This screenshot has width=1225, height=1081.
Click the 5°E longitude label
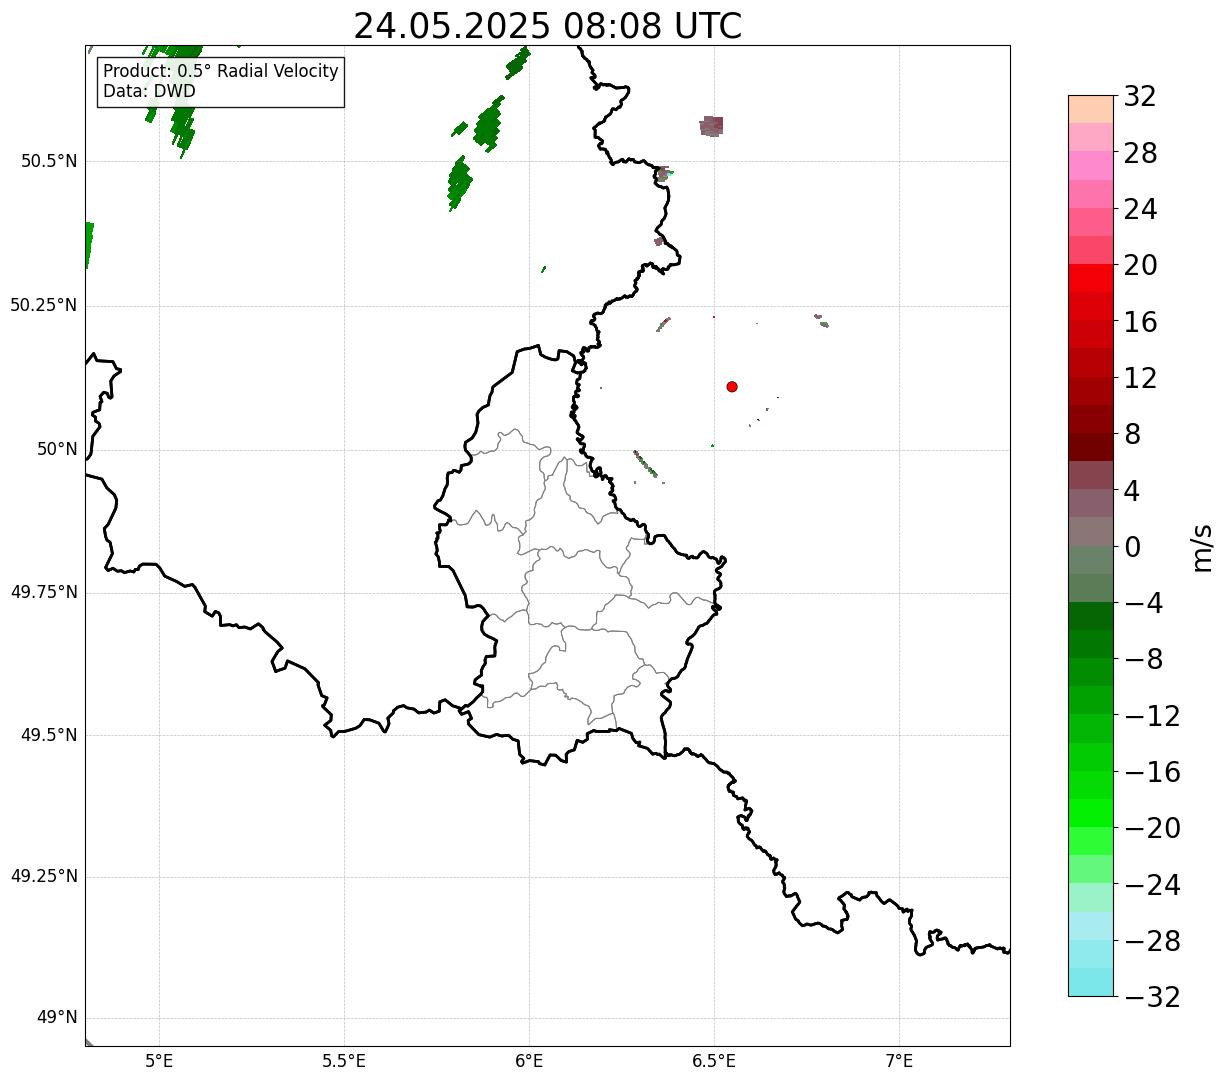point(159,1061)
